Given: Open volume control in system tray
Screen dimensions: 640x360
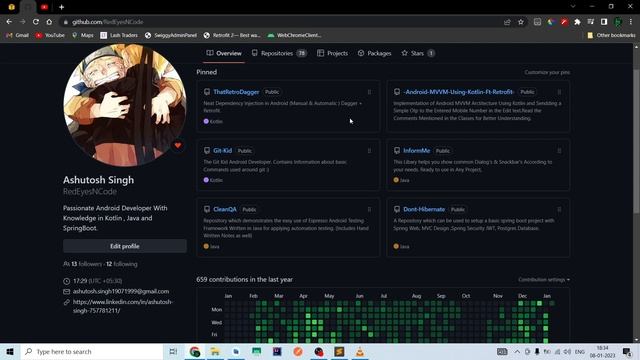Looking at the screenshot, I should 567,351.
